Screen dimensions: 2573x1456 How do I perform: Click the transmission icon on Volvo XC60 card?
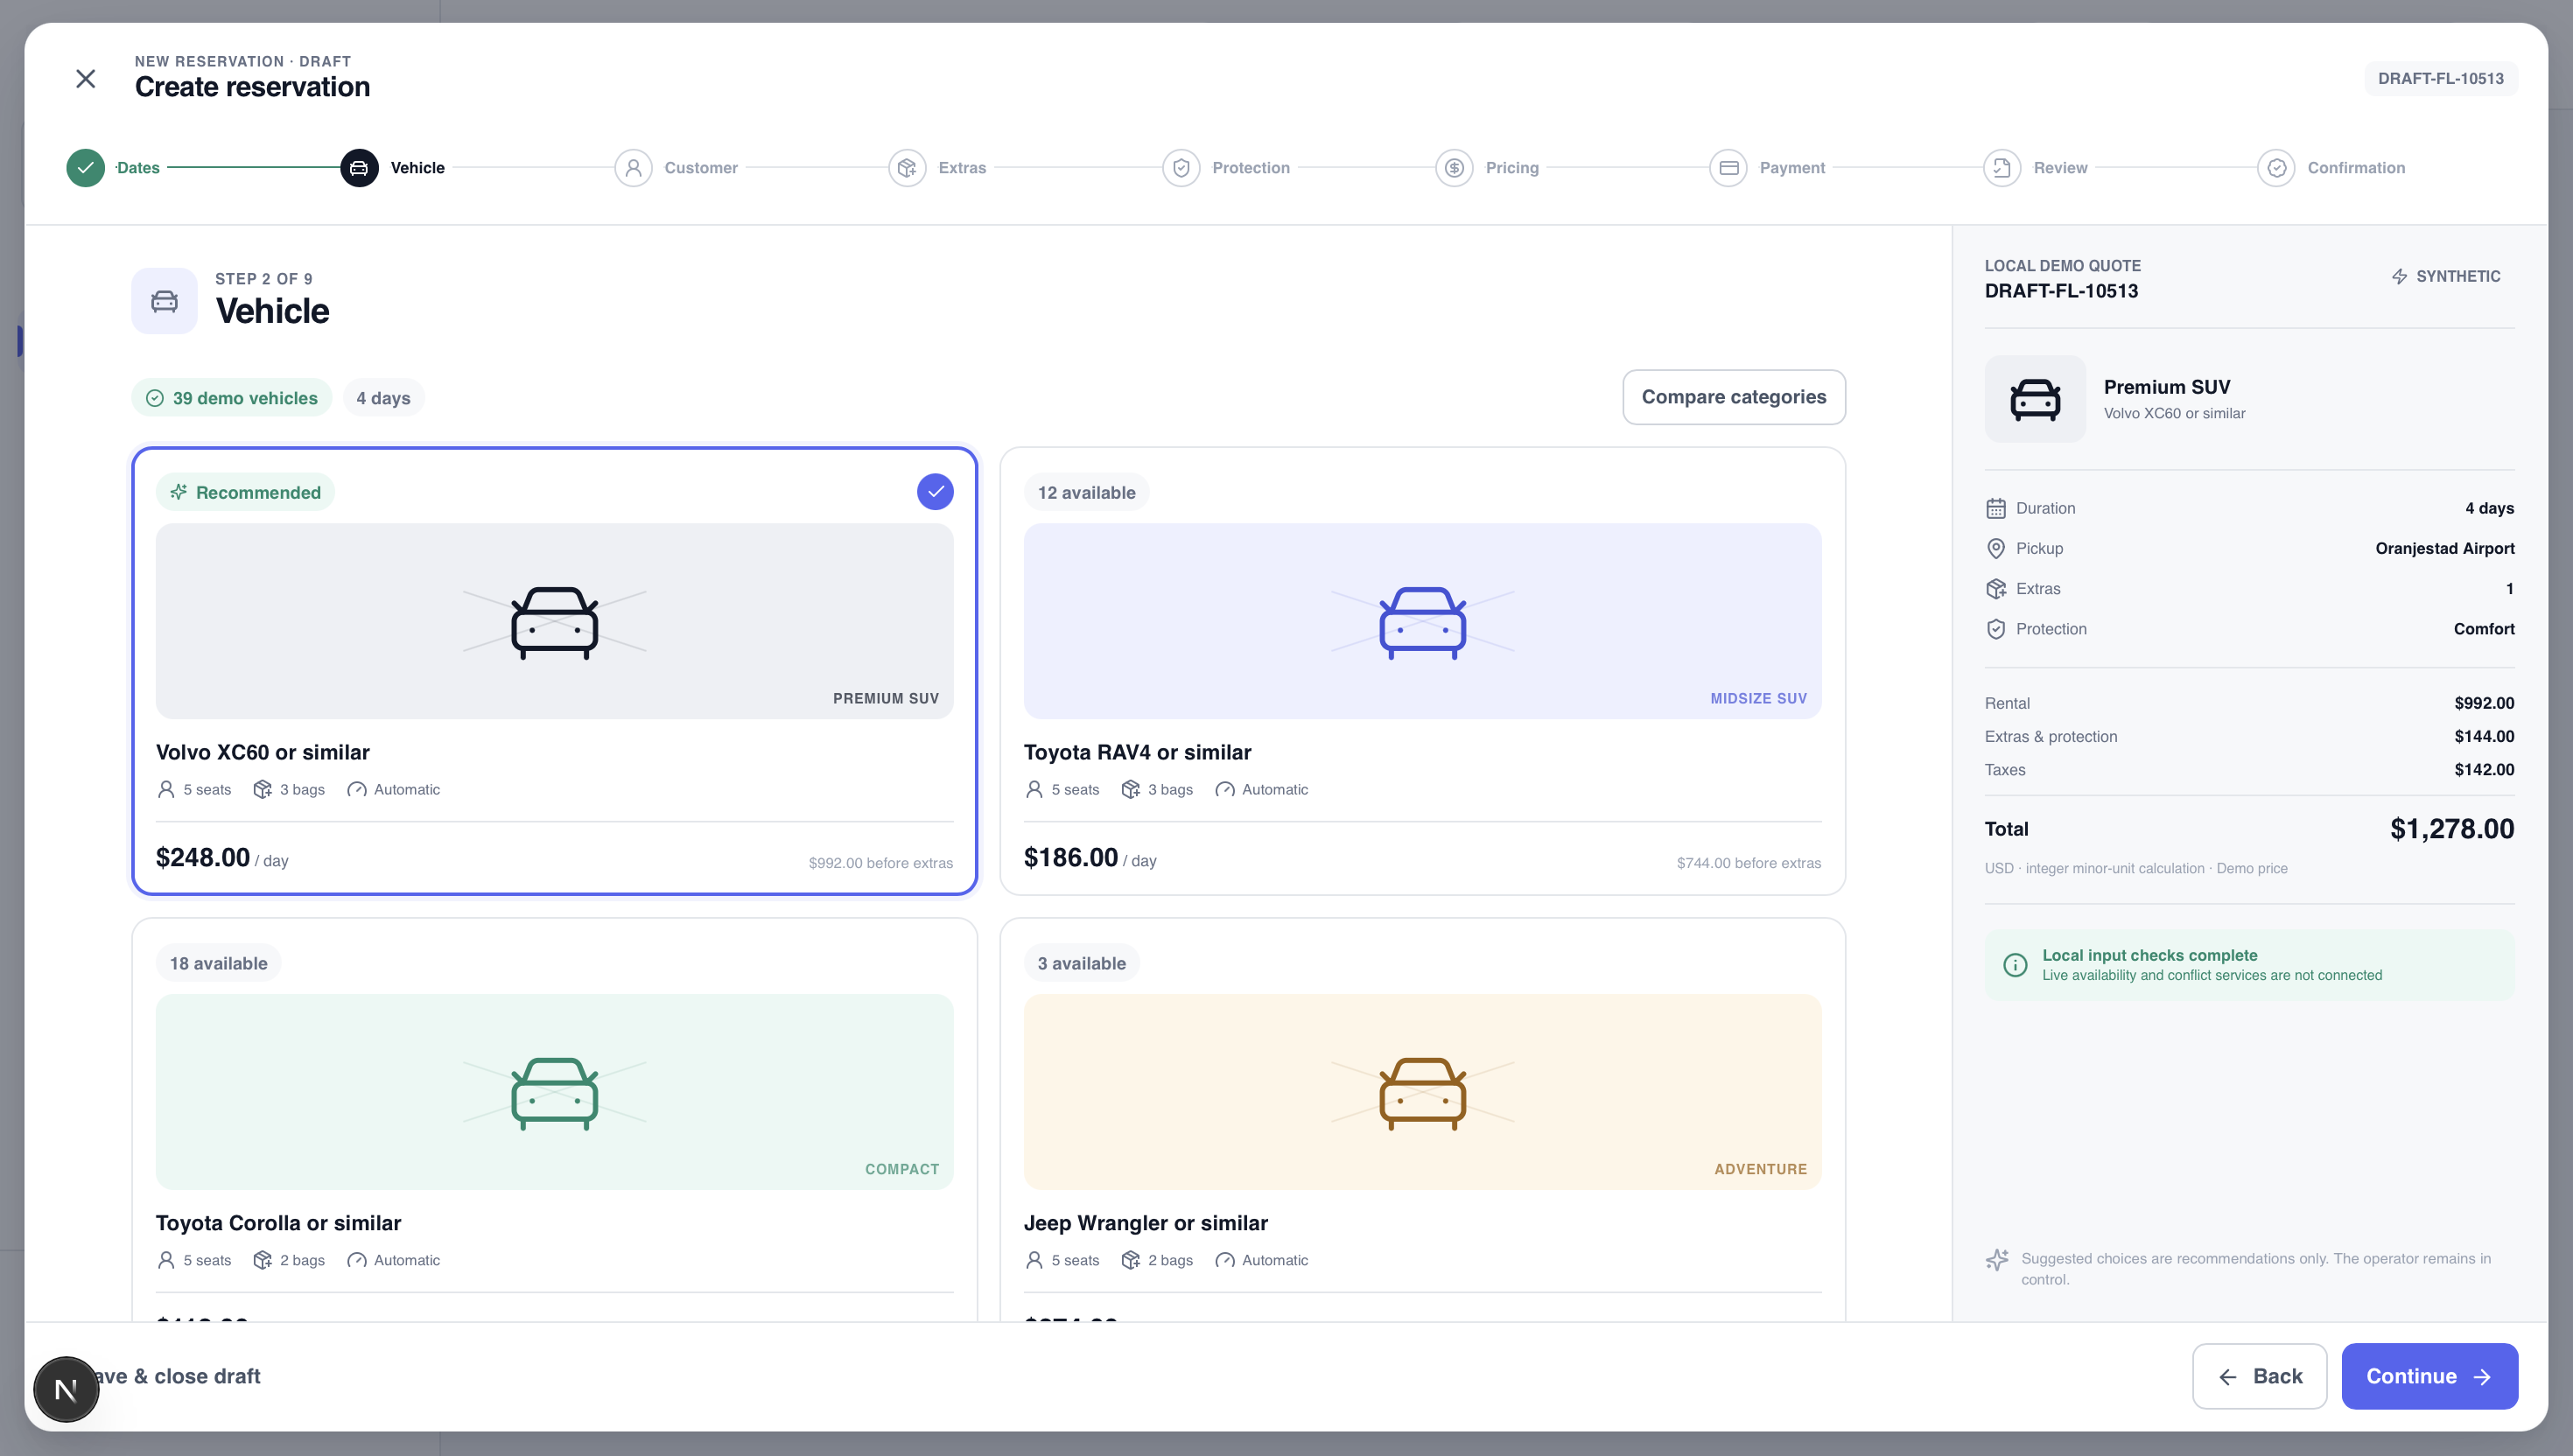pyautogui.click(x=356, y=790)
